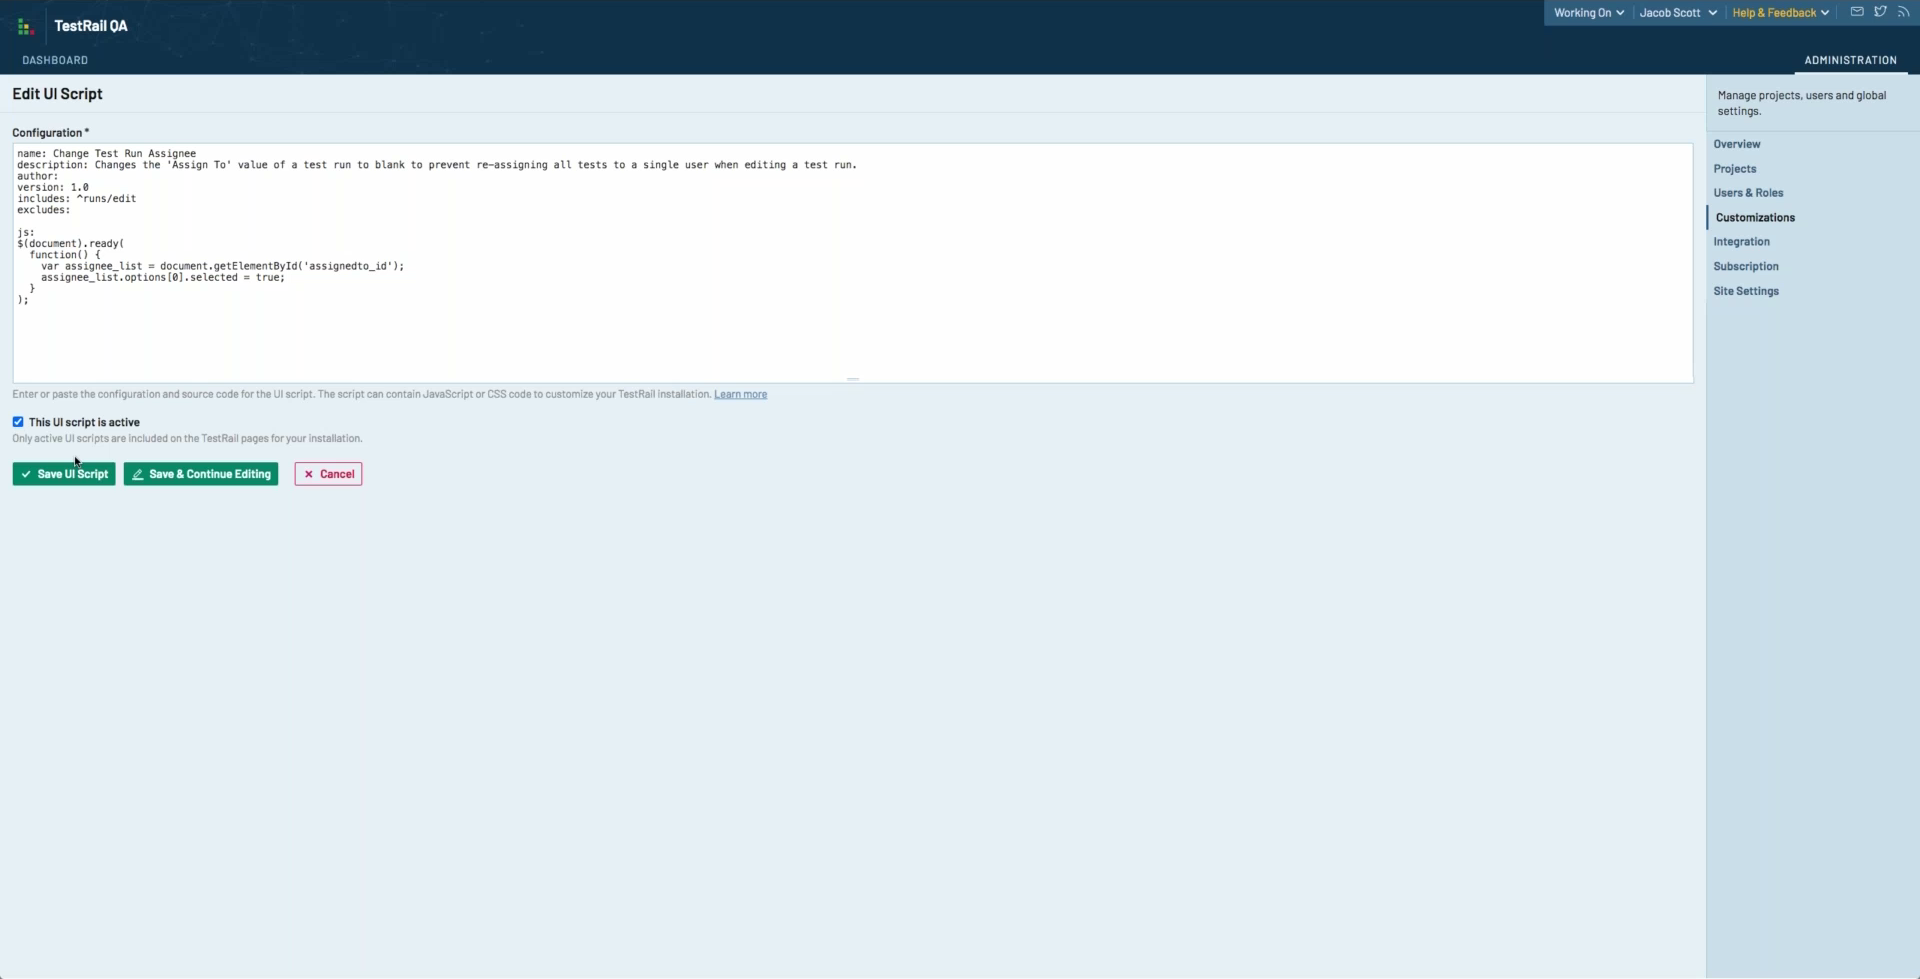Open the Working On dropdown
This screenshot has width=1920, height=979.
1588,13
